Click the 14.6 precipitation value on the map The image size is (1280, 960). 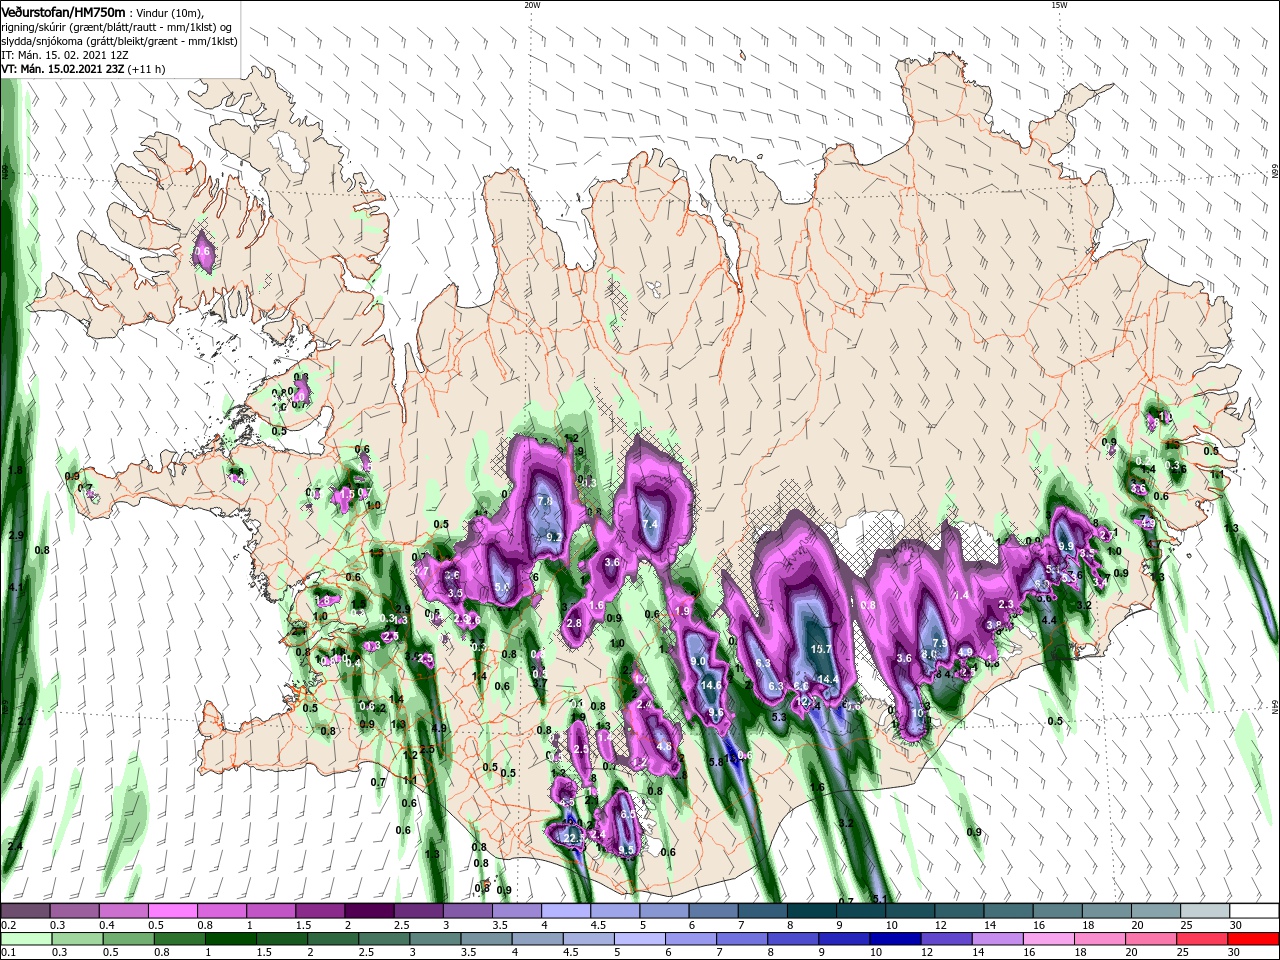(x=711, y=685)
